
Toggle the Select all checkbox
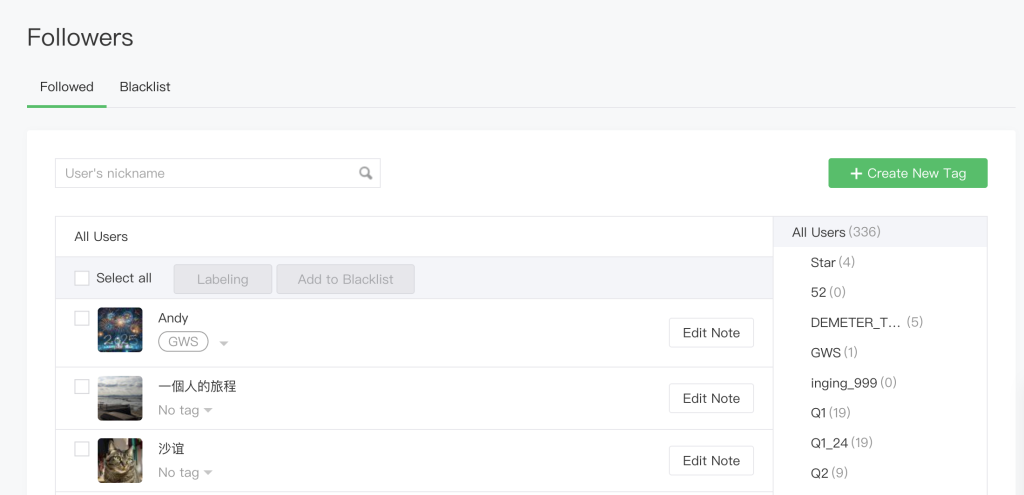pyautogui.click(x=82, y=278)
